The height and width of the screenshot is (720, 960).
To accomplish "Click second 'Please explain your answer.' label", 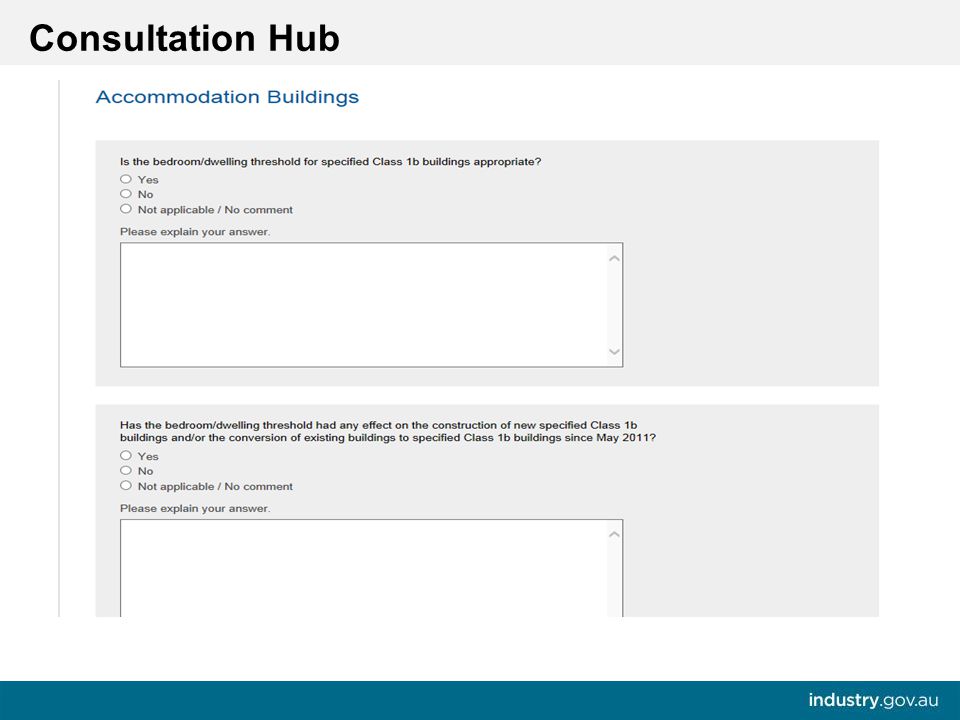I will (195, 509).
